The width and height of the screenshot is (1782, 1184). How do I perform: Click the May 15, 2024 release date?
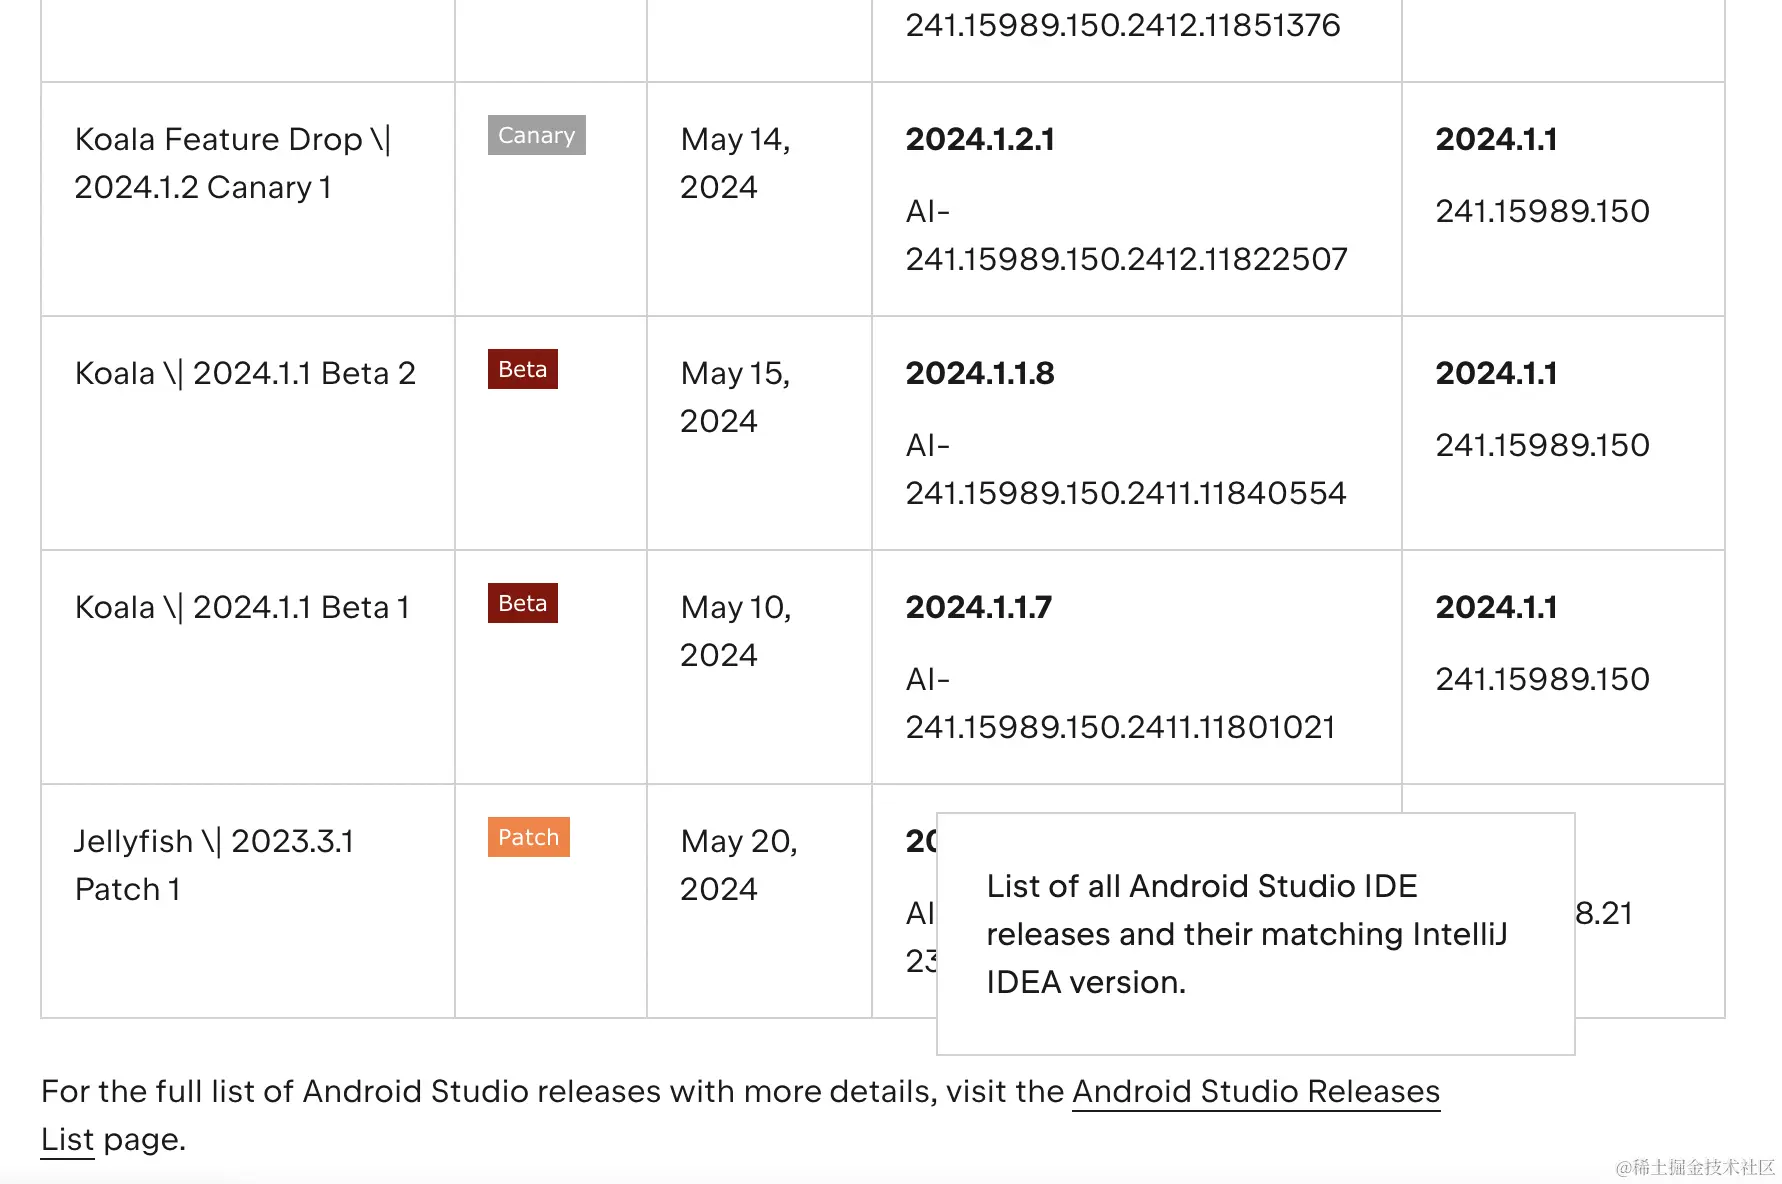735,397
